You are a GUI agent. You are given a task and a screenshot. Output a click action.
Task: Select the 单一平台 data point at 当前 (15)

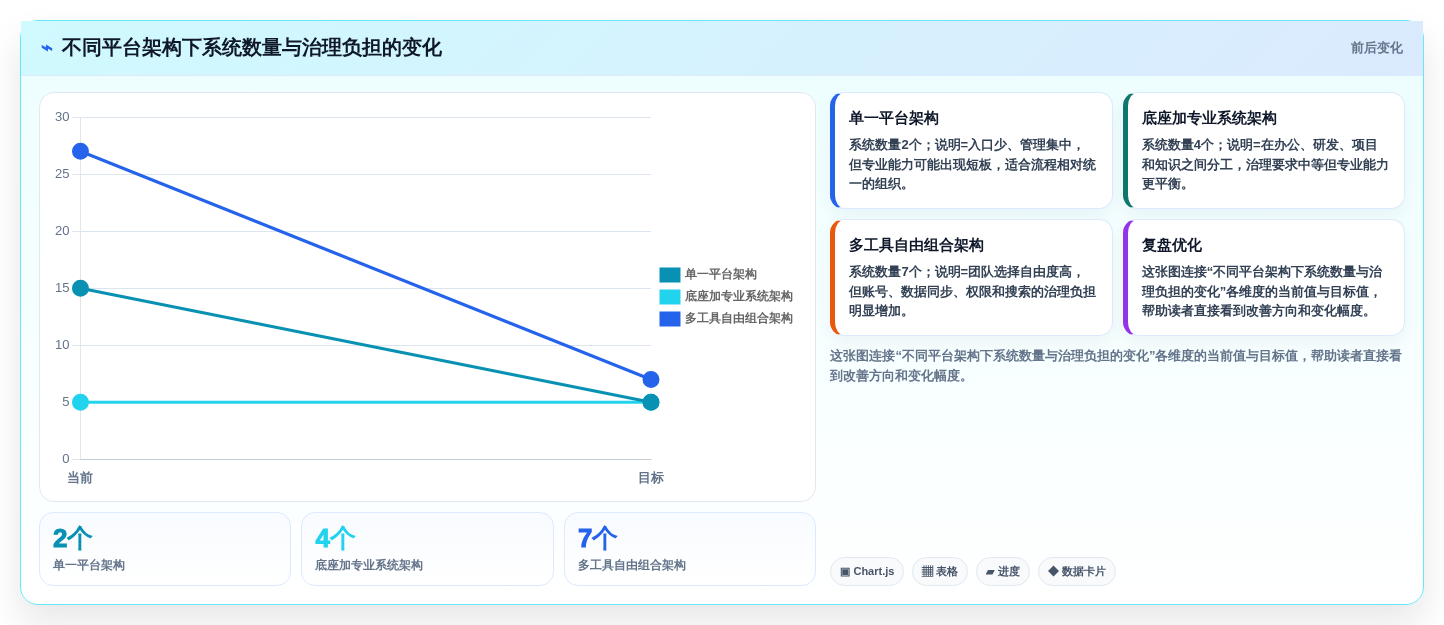[x=80, y=288]
